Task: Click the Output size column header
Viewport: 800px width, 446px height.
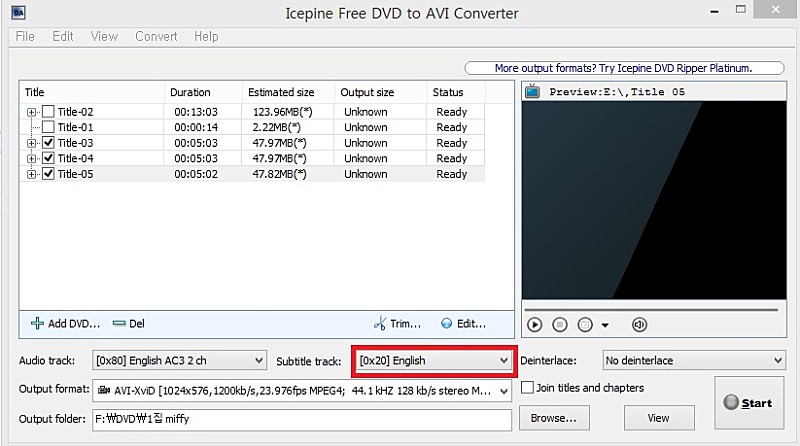Action: pyautogui.click(x=380, y=92)
